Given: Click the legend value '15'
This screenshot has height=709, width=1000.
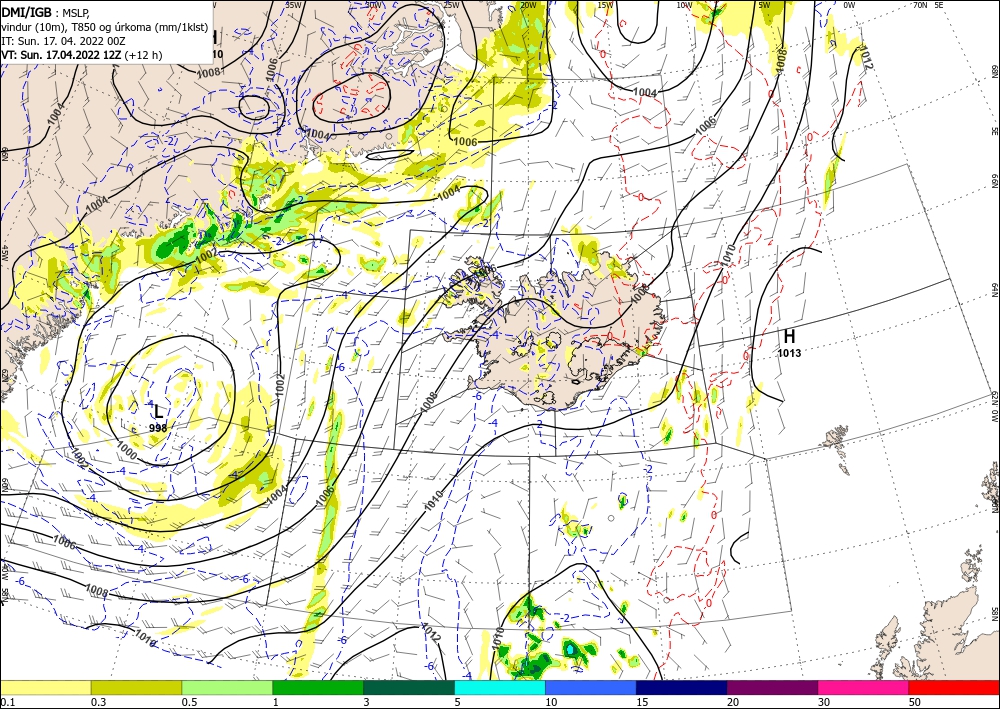Looking at the screenshot, I should [x=642, y=702].
